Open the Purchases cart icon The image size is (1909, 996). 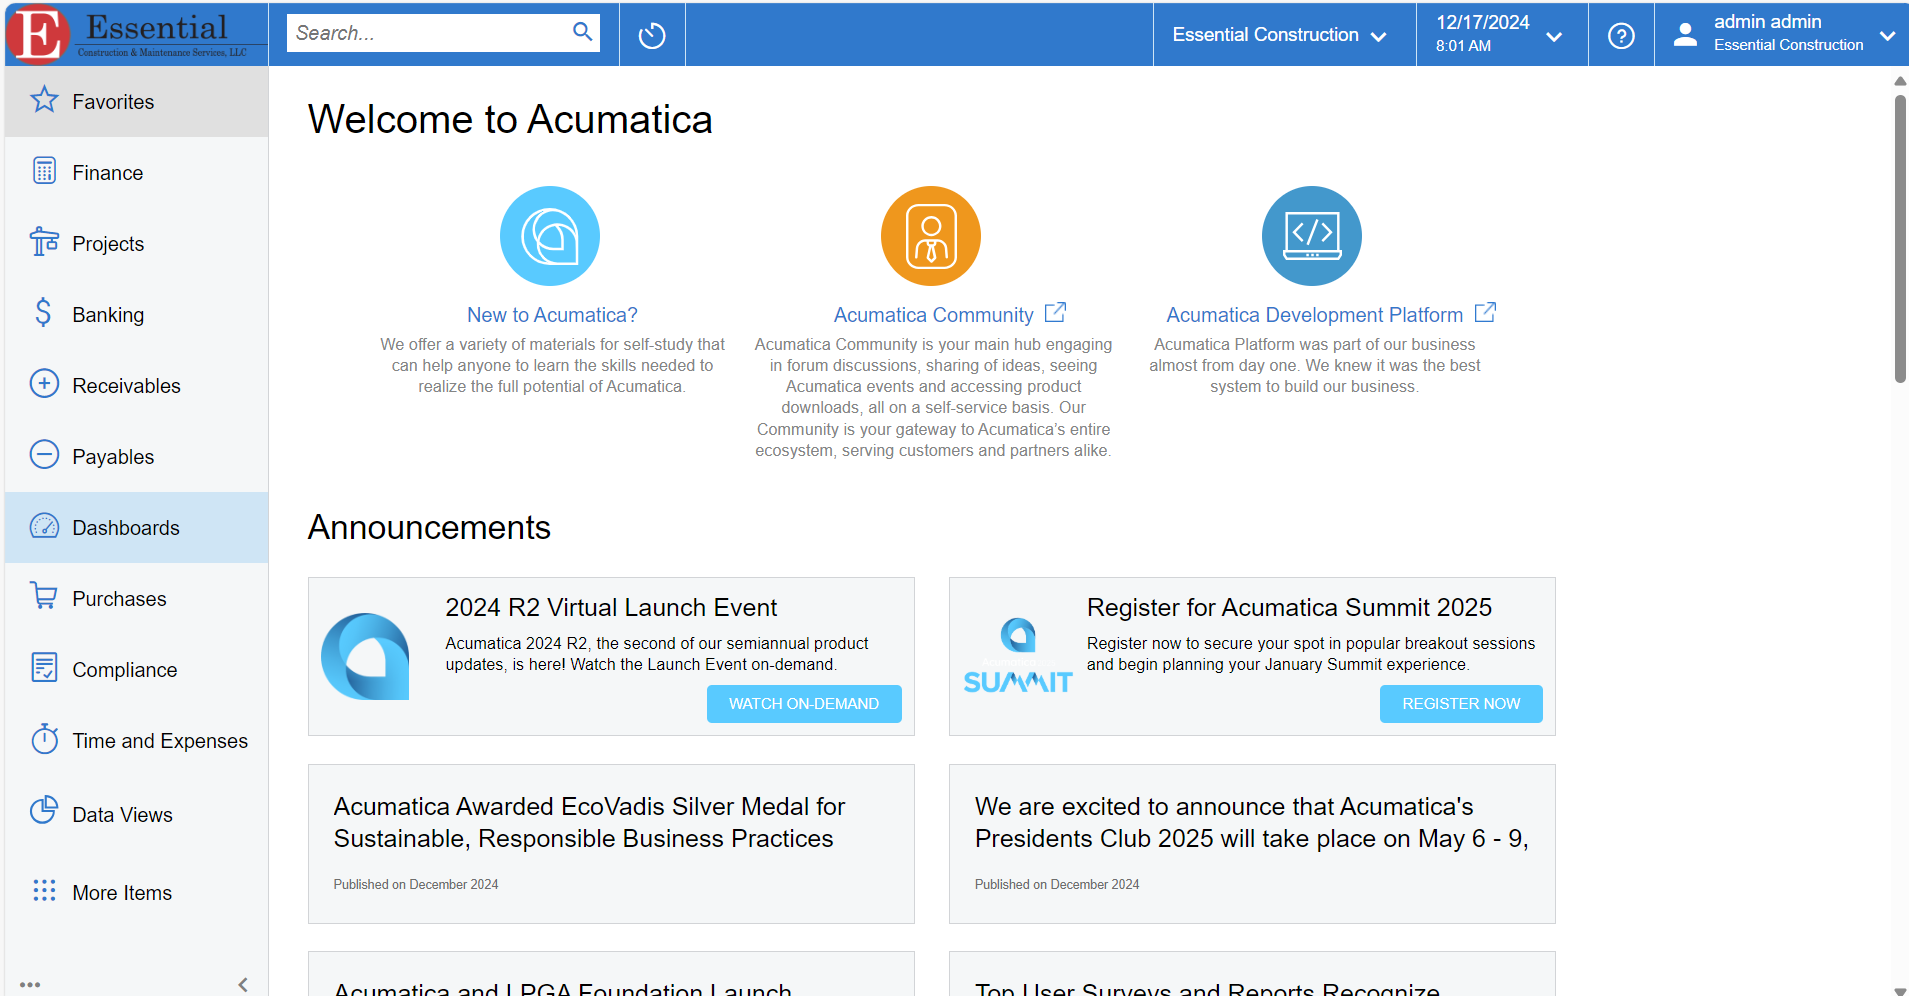tap(44, 597)
